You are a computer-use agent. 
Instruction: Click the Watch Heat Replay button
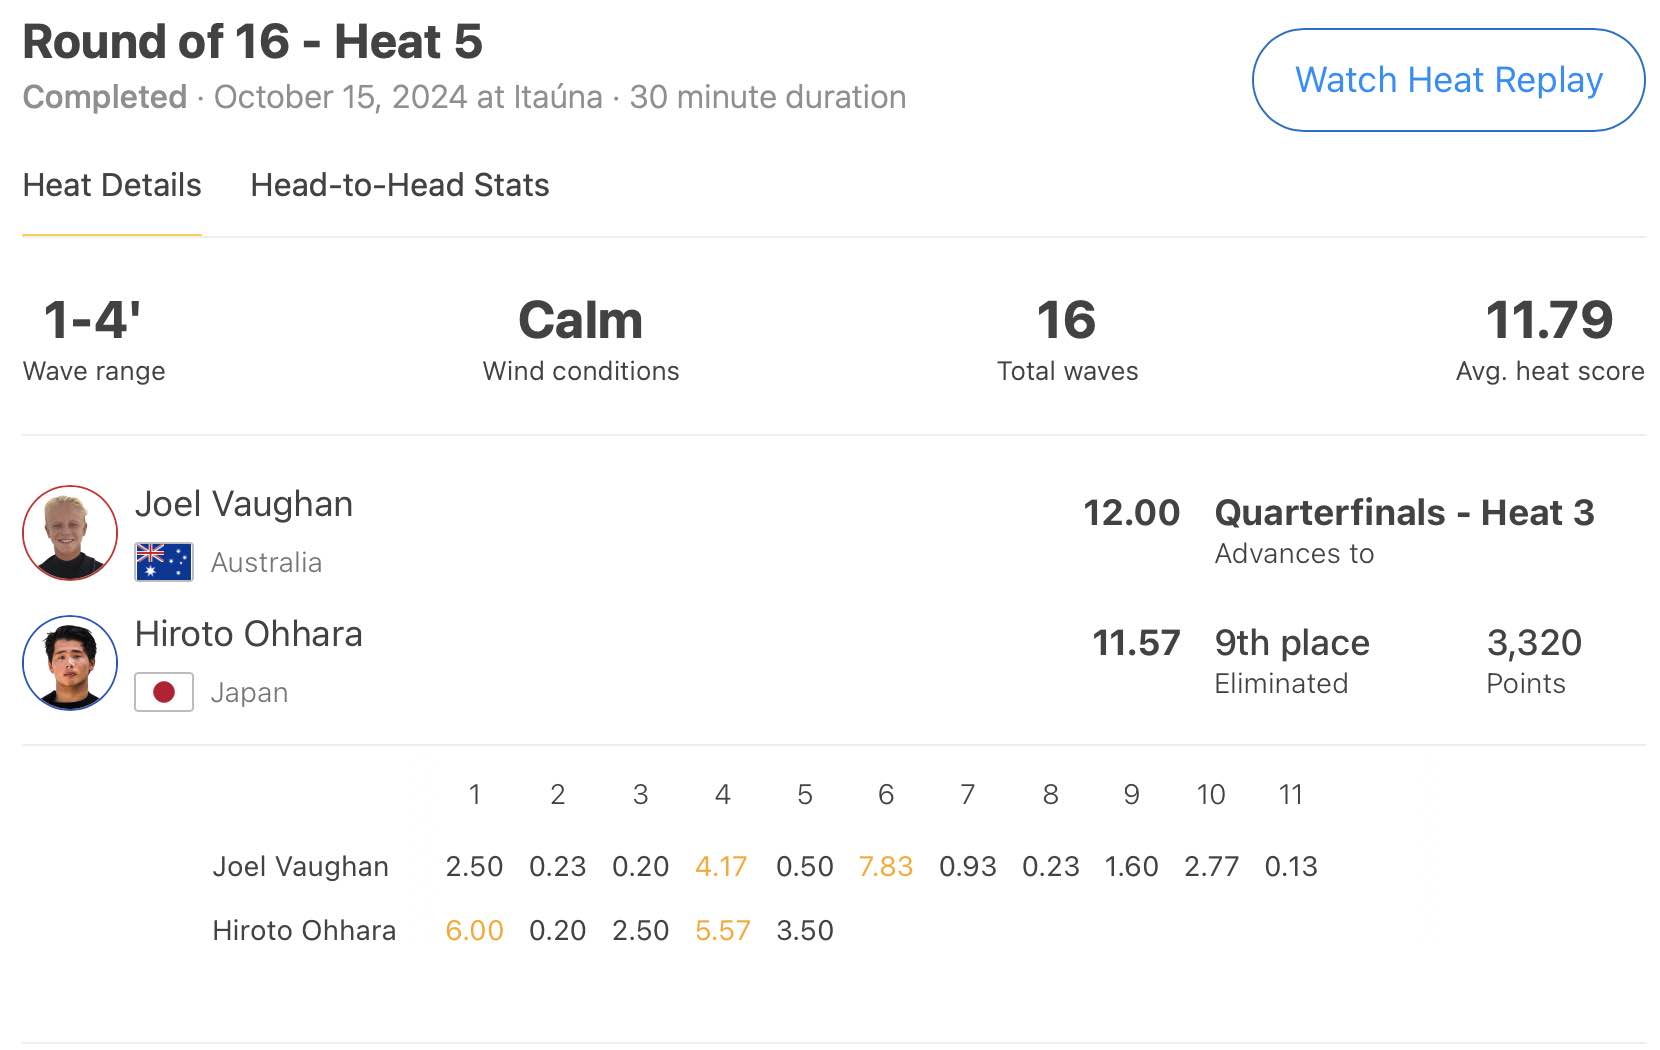pyautogui.click(x=1448, y=80)
